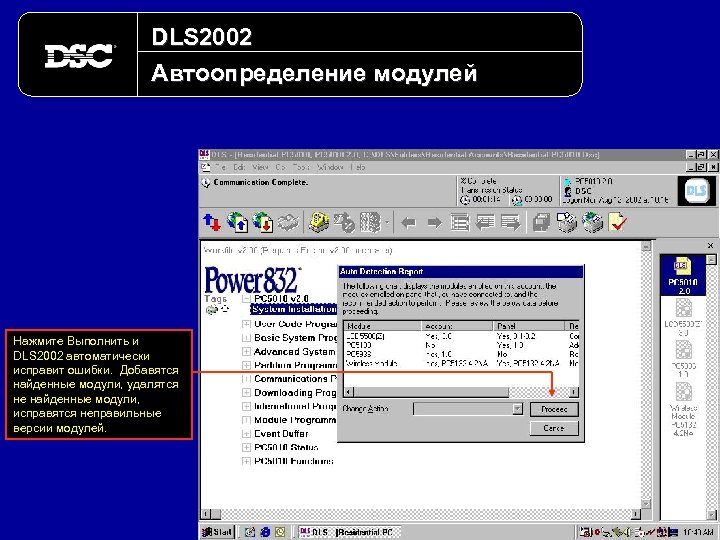The width and height of the screenshot is (720, 540).
Task: Click the Panel column header
Action: coord(529,326)
